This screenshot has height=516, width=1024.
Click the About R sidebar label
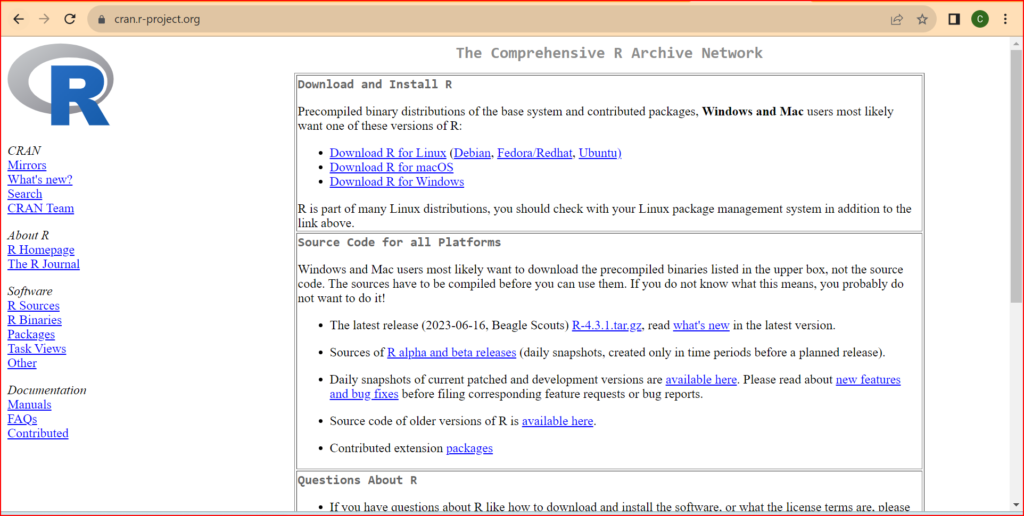(28, 235)
